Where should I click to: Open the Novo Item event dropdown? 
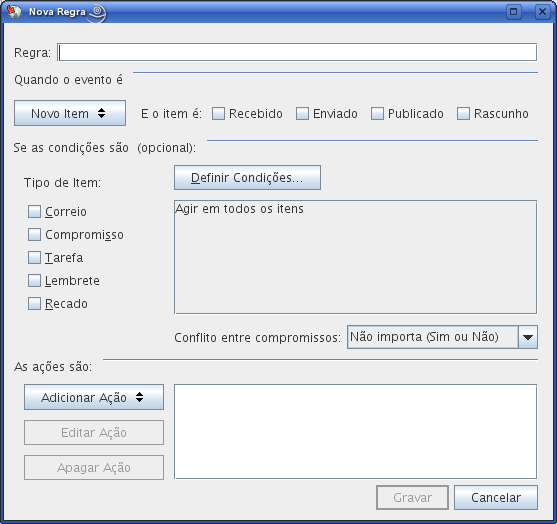tap(70, 113)
